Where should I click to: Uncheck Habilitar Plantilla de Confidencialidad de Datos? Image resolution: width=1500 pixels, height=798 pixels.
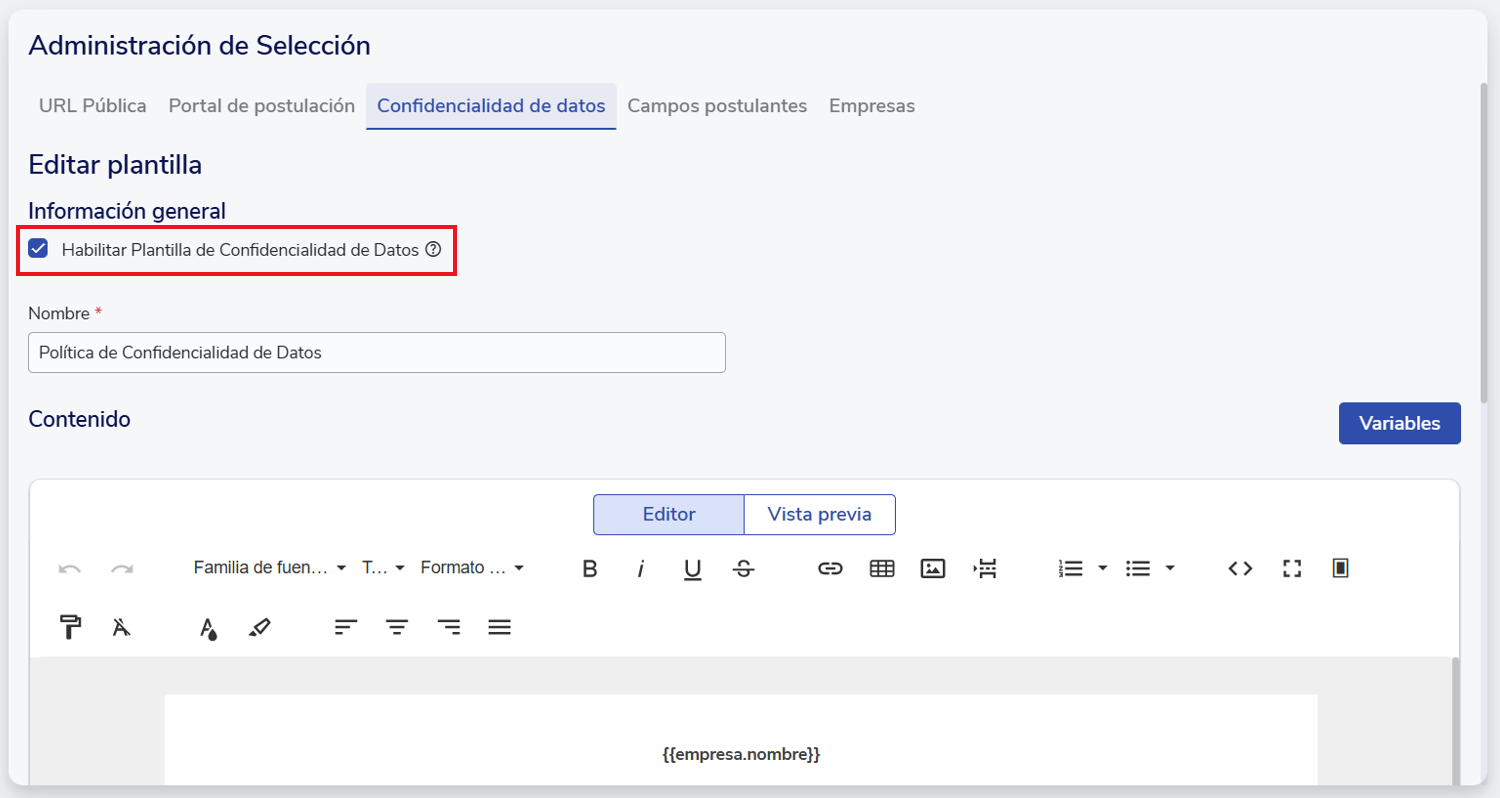click(39, 249)
